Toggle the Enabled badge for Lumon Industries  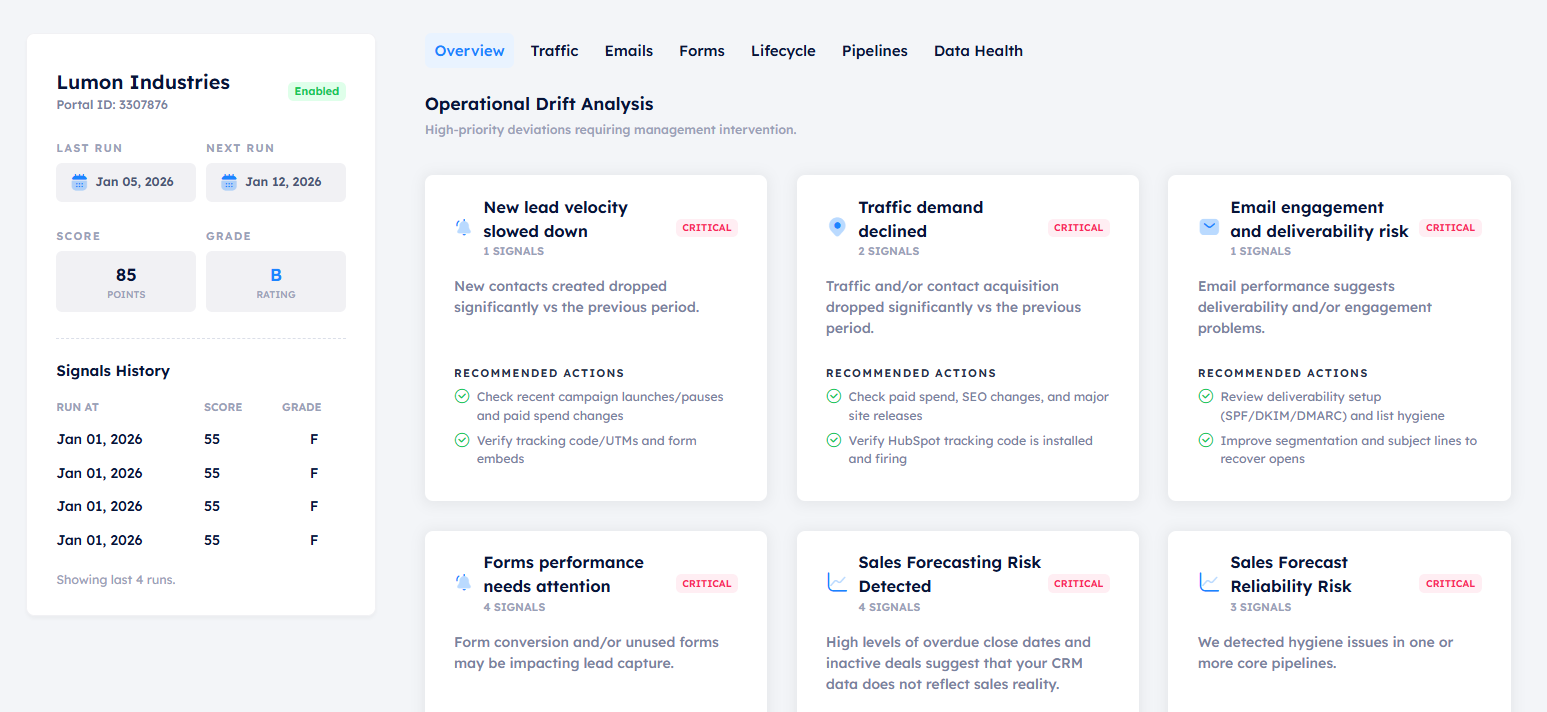[316, 91]
